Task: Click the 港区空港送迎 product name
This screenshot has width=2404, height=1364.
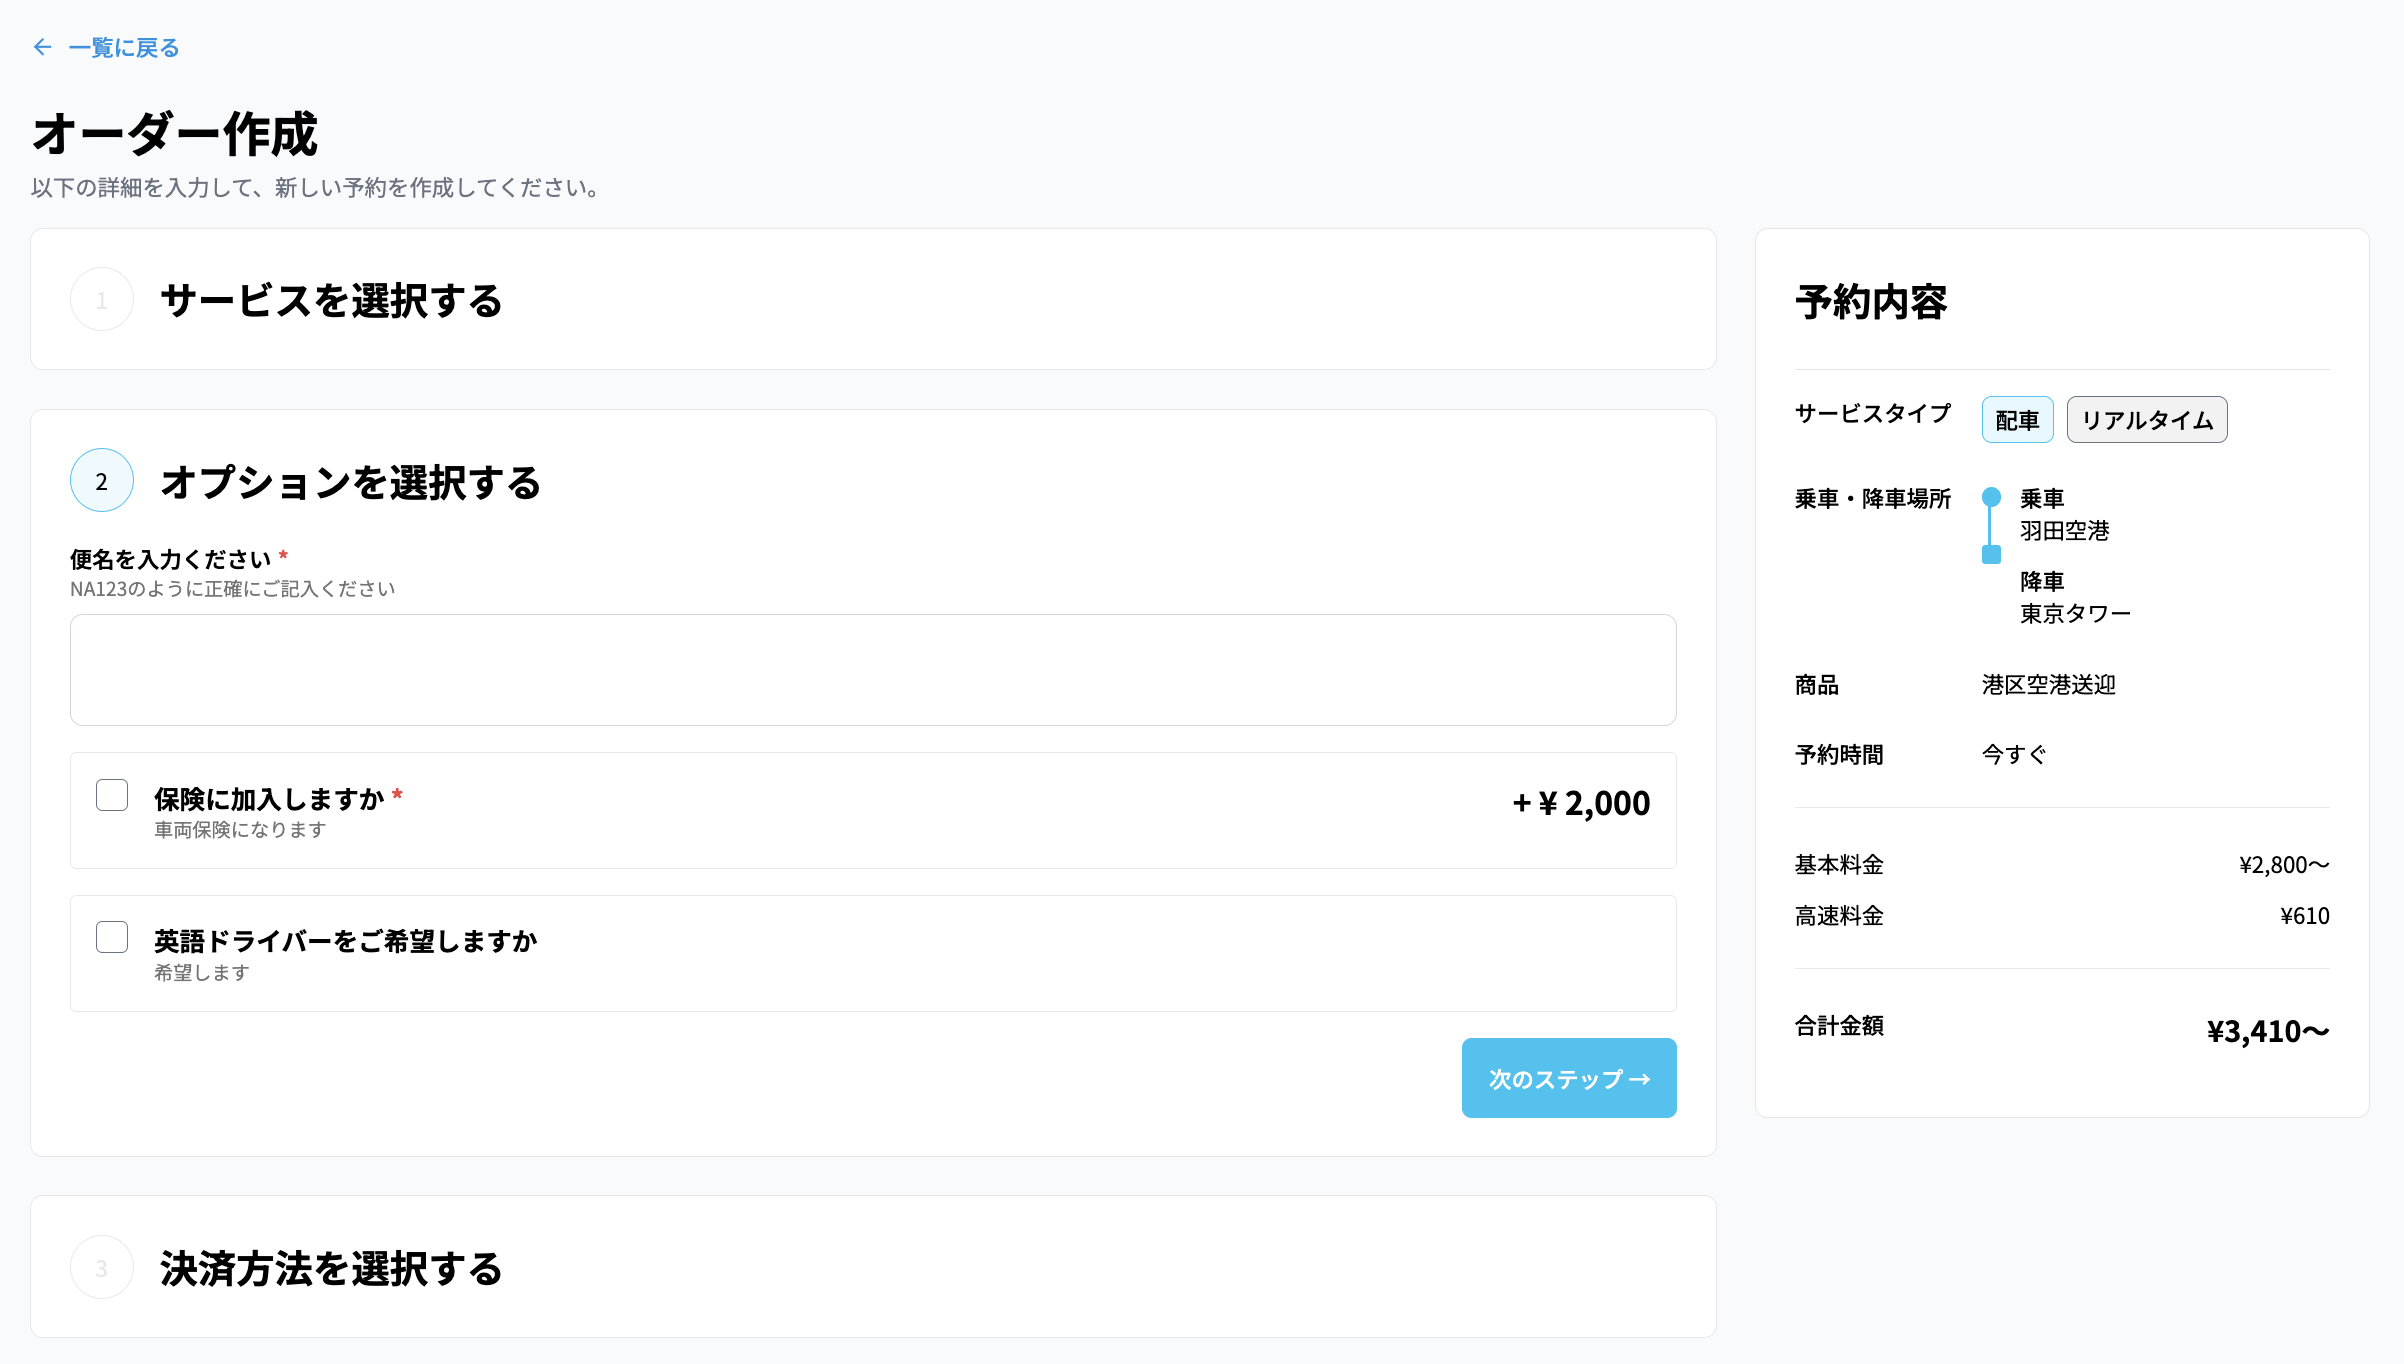Action: click(2048, 685)
